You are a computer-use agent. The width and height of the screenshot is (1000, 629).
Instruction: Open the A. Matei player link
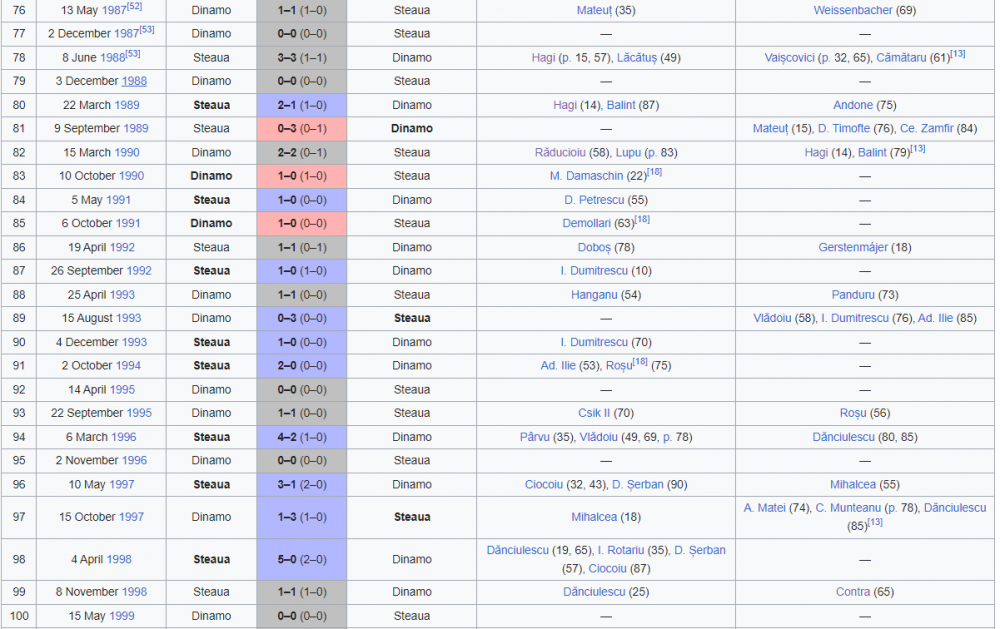point(764,508)
